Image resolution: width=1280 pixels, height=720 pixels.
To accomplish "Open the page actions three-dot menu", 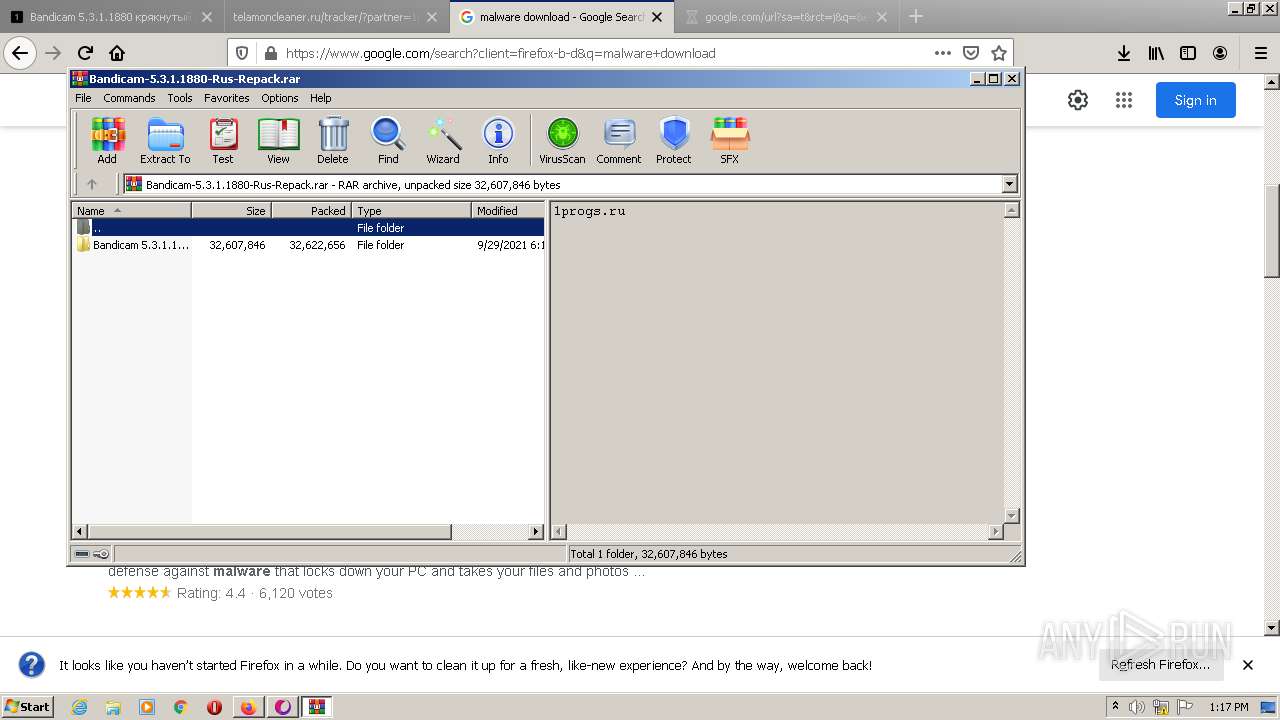I will point(943,53).
